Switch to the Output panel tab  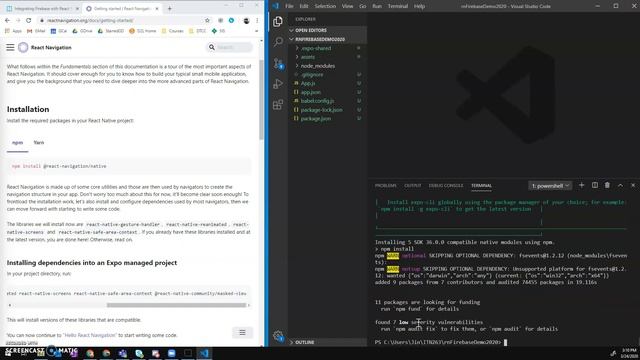click(x=412, y=186)
